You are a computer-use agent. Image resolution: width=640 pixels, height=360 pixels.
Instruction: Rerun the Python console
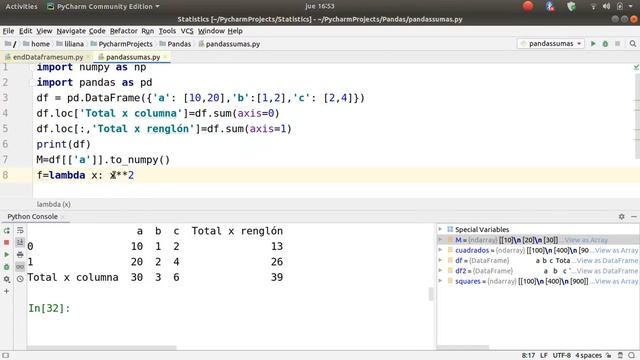(7, 231)
